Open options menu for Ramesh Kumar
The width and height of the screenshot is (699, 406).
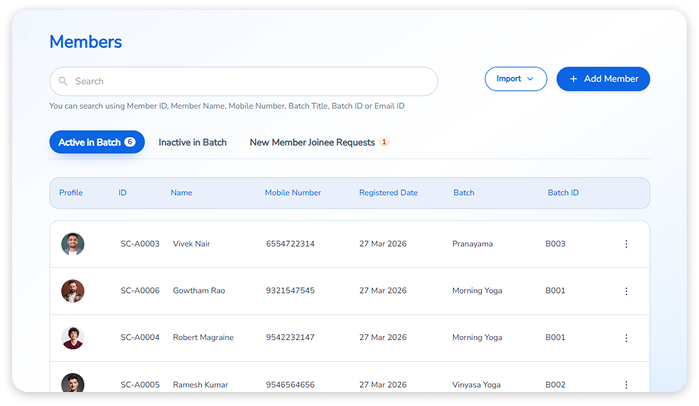(626, 385)
